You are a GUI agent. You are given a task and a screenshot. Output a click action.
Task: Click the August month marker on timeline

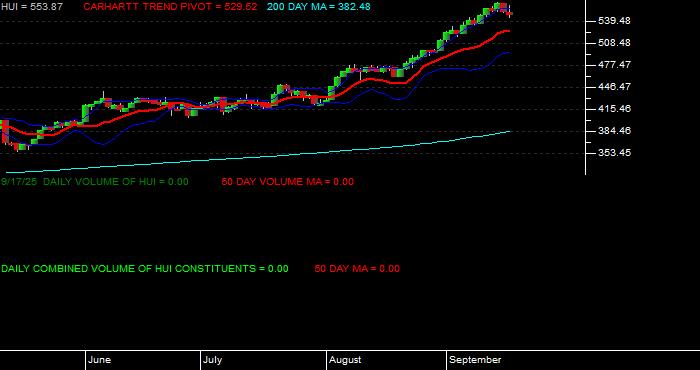(x=345, y=360)
